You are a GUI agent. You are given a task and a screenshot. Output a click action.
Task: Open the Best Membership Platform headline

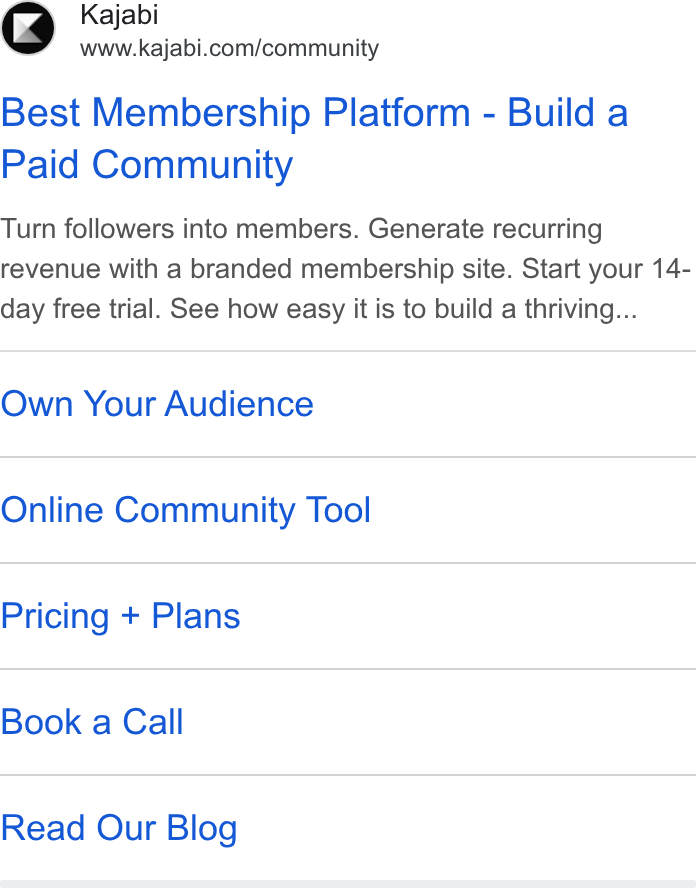pos(314,138)
